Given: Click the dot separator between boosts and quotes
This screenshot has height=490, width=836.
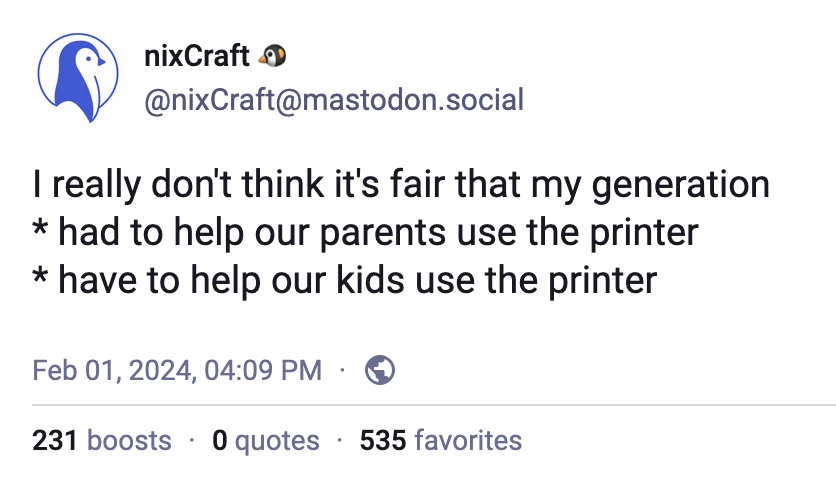Looking at the screenshot, I should click(192, 440).
